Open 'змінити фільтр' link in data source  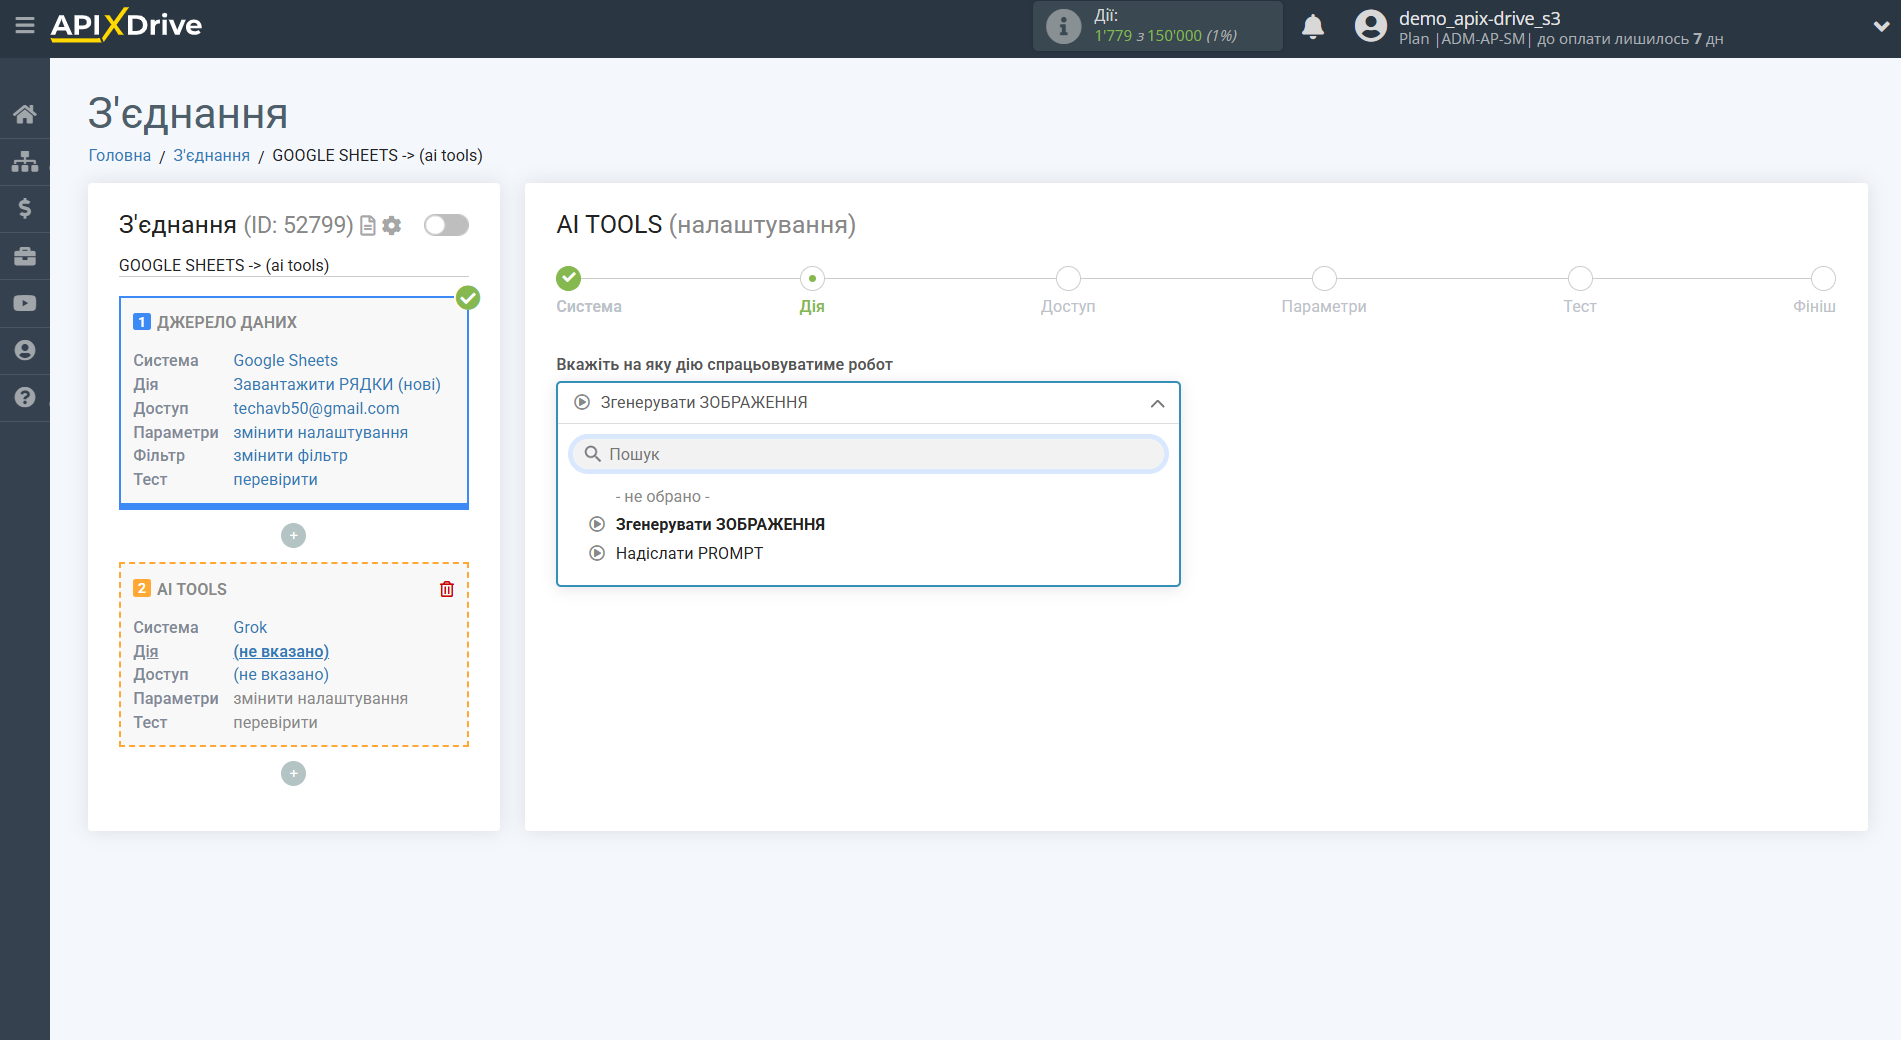290,455
